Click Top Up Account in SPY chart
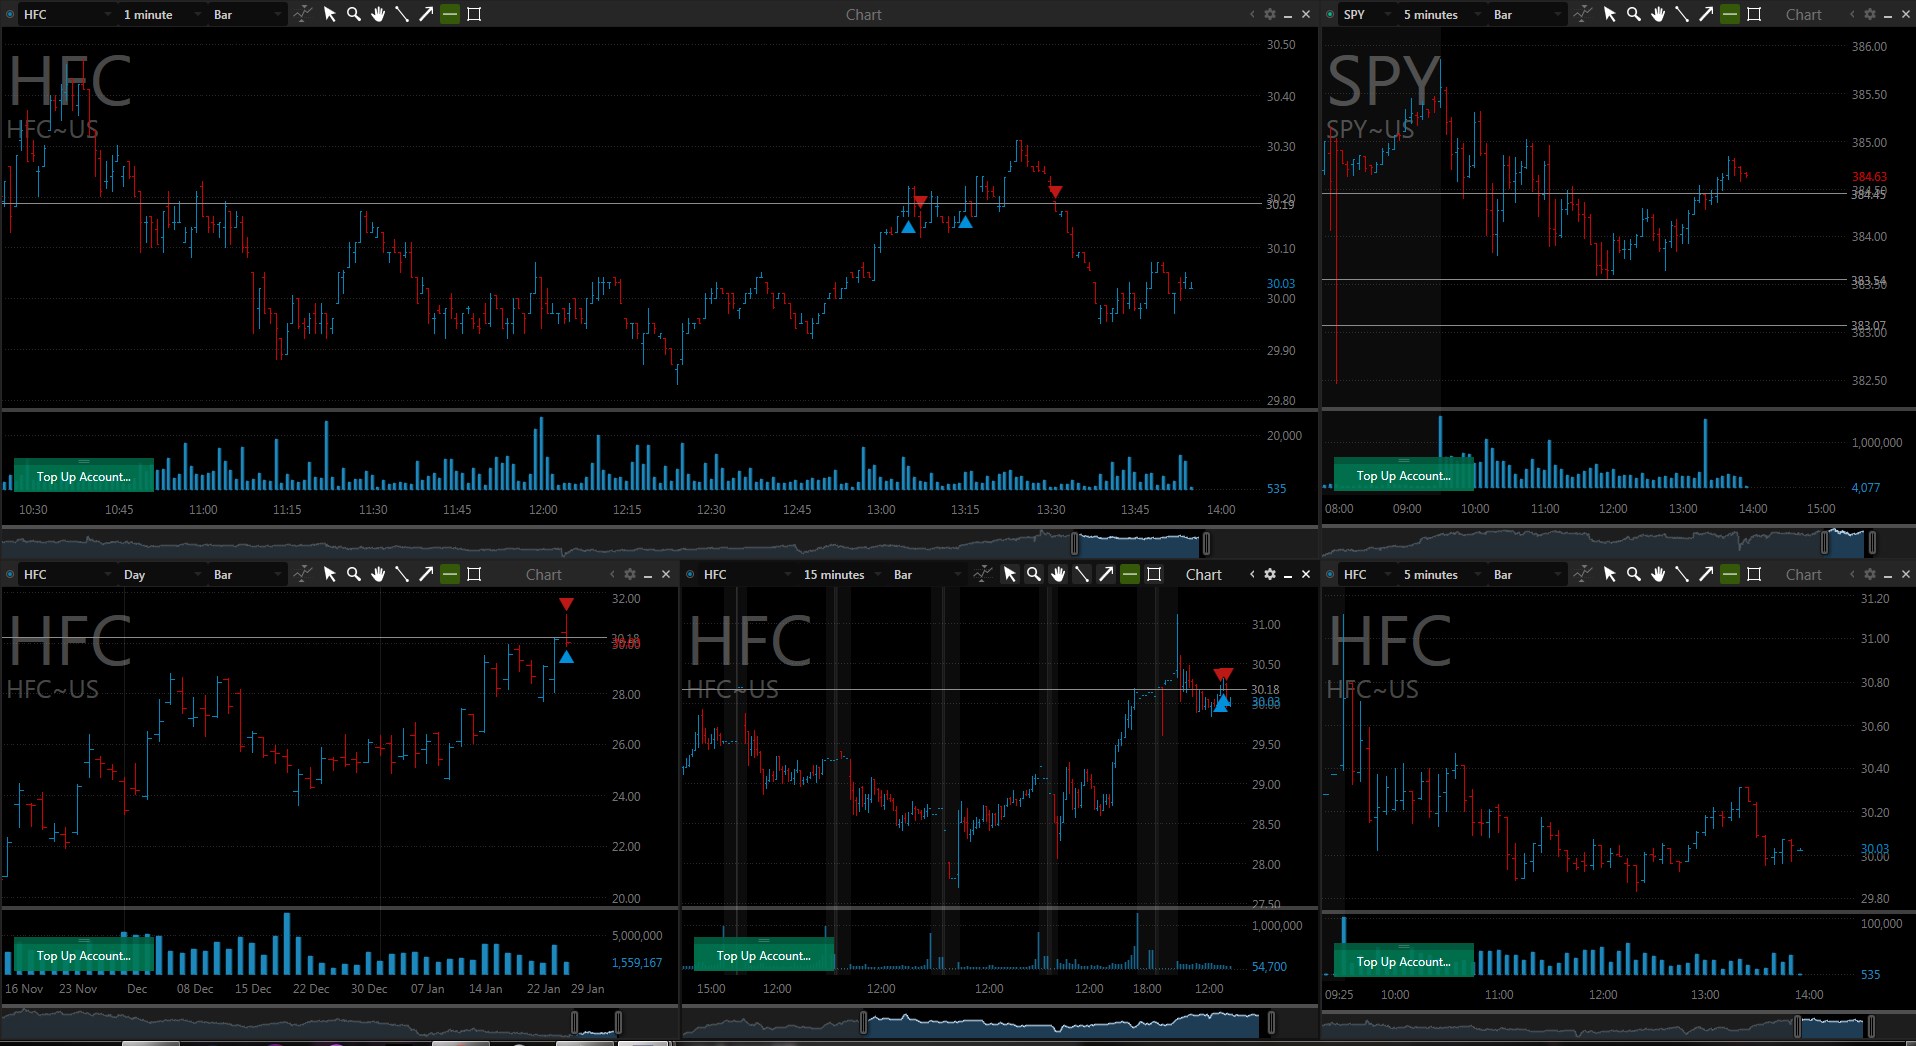This screenshot has height=1046, width=1916. 1404,475
